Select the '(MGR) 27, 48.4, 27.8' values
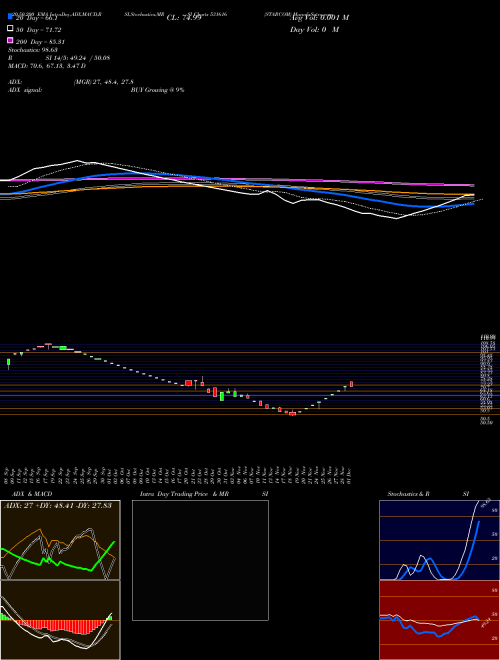This screenshot has height=660, width=500. coord(104,82)
